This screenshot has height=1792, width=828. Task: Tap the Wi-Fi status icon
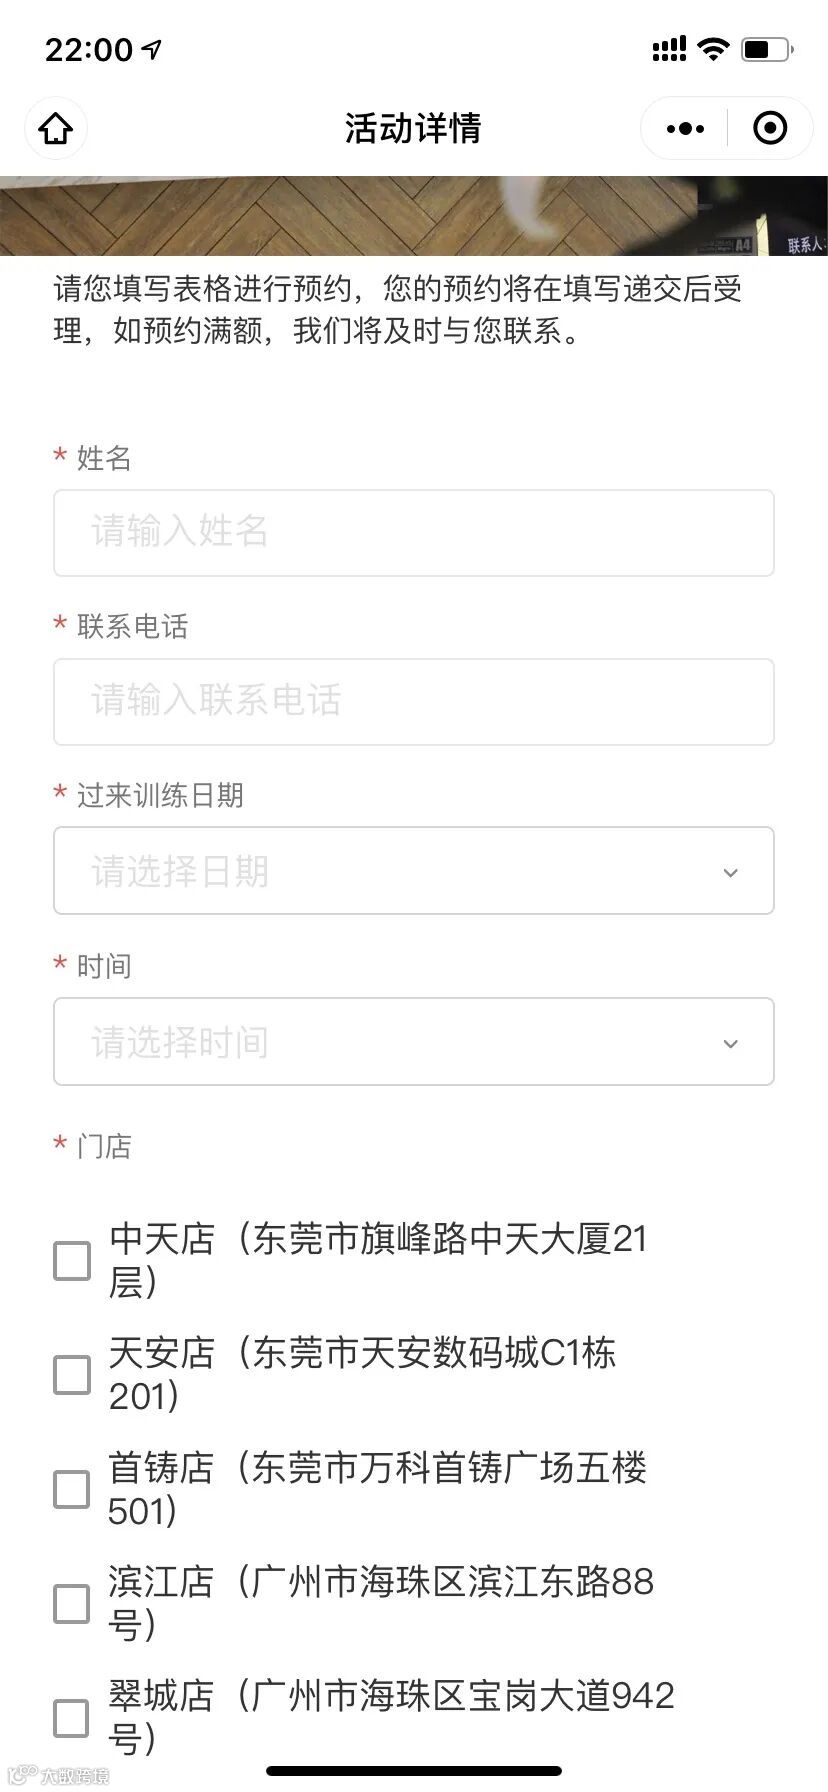click(x=714, y=49)
